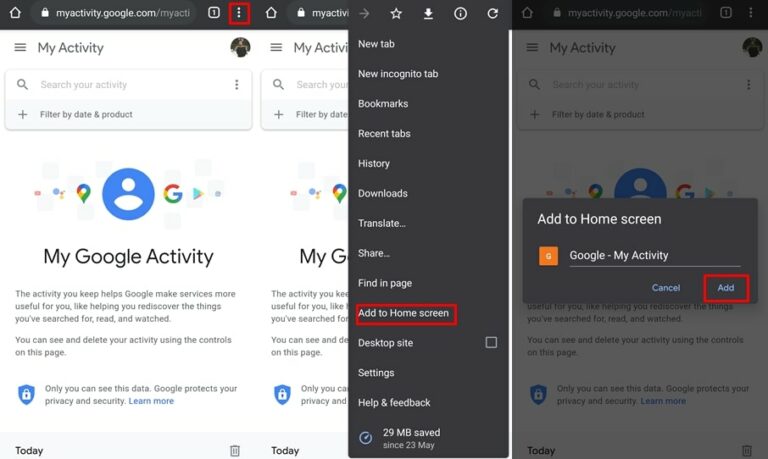Tap home icon in left screenshot browser bar

pos(15,13)
